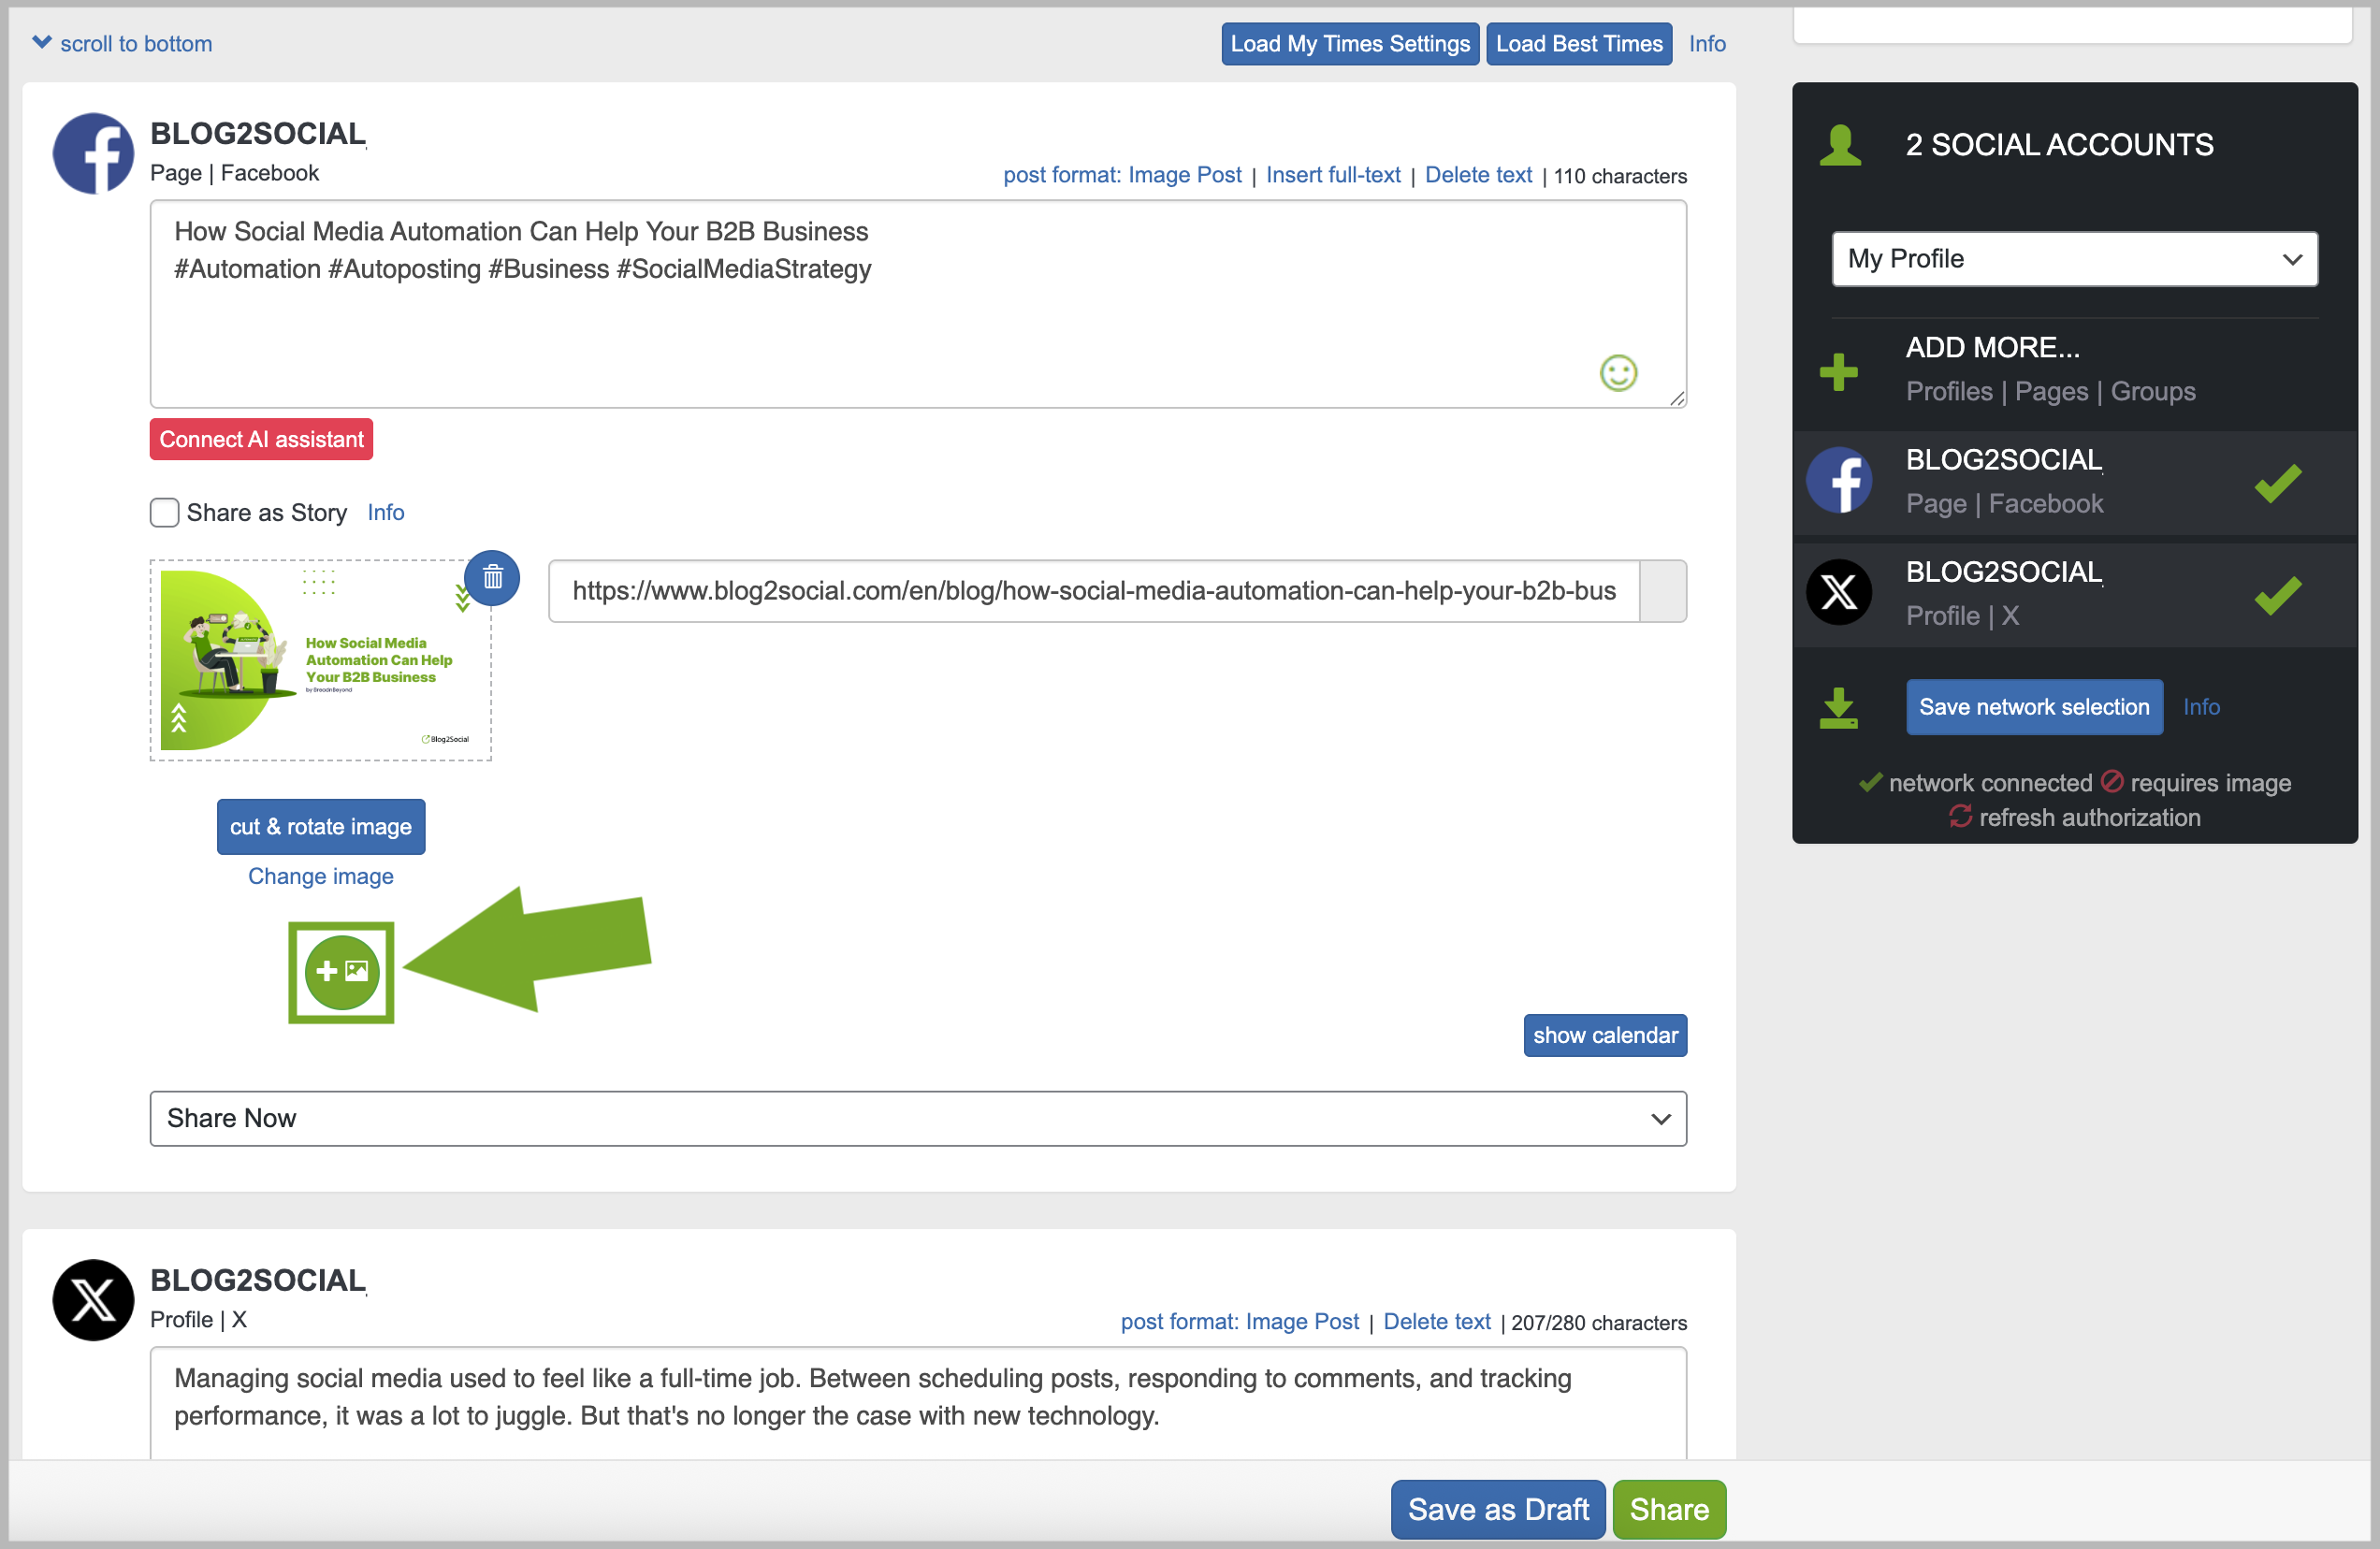This screenshot has width=2380, height=1549.
Task: Click the green user icon beside Social Accounts
Action: (1840, 145)
